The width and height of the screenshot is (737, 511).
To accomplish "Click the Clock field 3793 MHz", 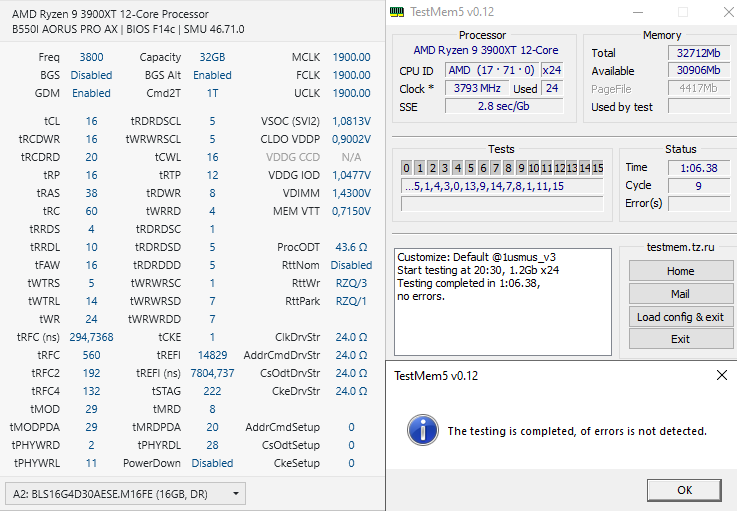I will pos(477,88).
